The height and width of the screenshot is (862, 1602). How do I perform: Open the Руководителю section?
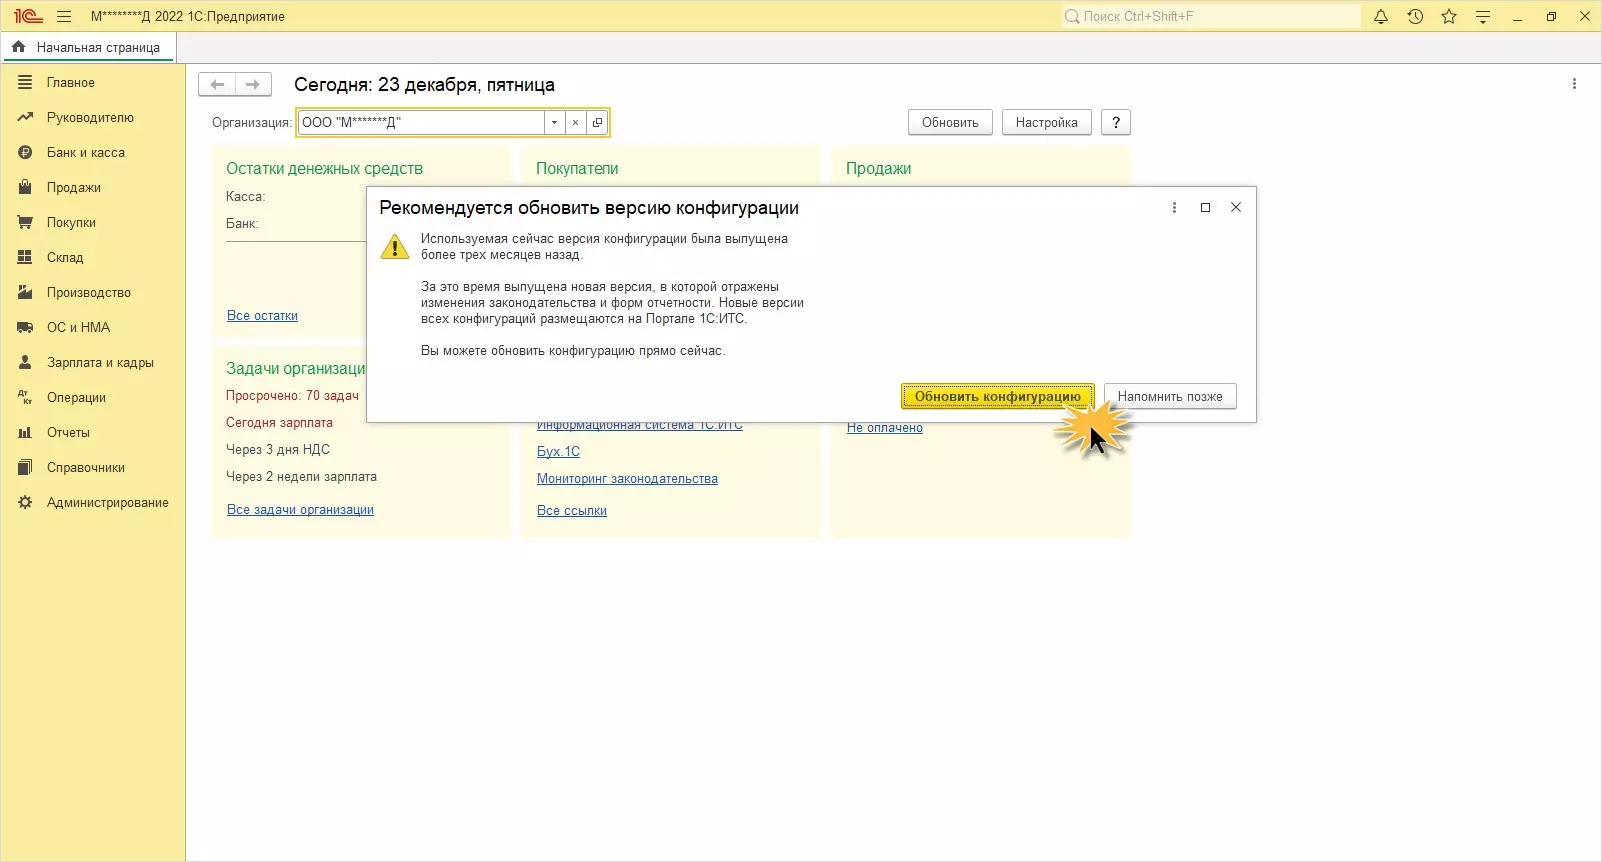92,117
